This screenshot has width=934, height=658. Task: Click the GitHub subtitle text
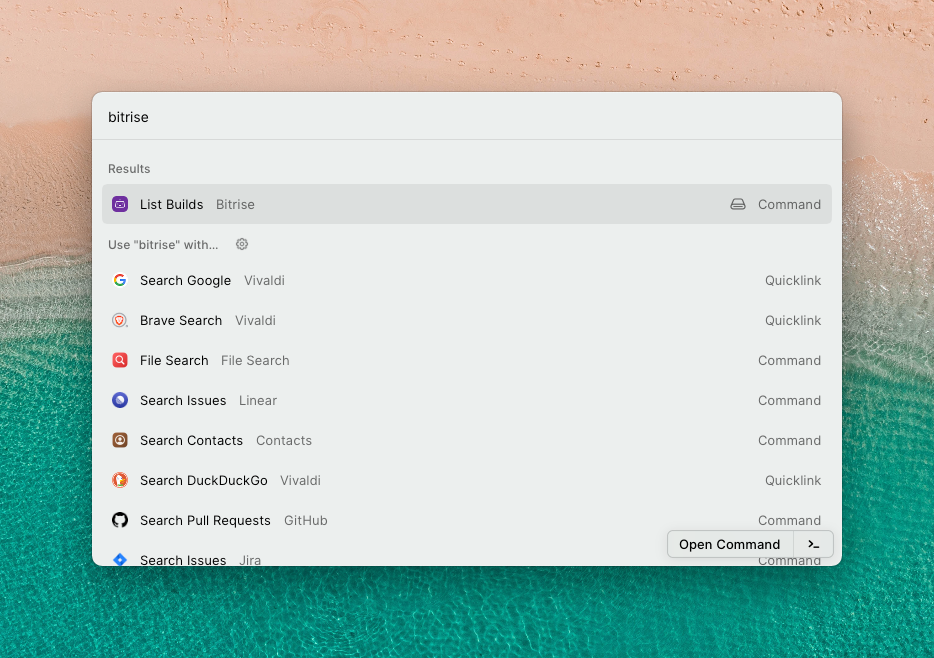(x=306, y=520)
